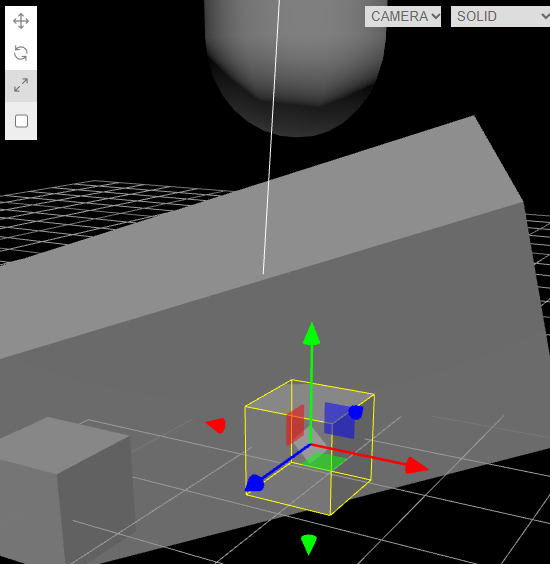Select the scale tool
This screenshot has width=550, height=564.
point(21,85)
